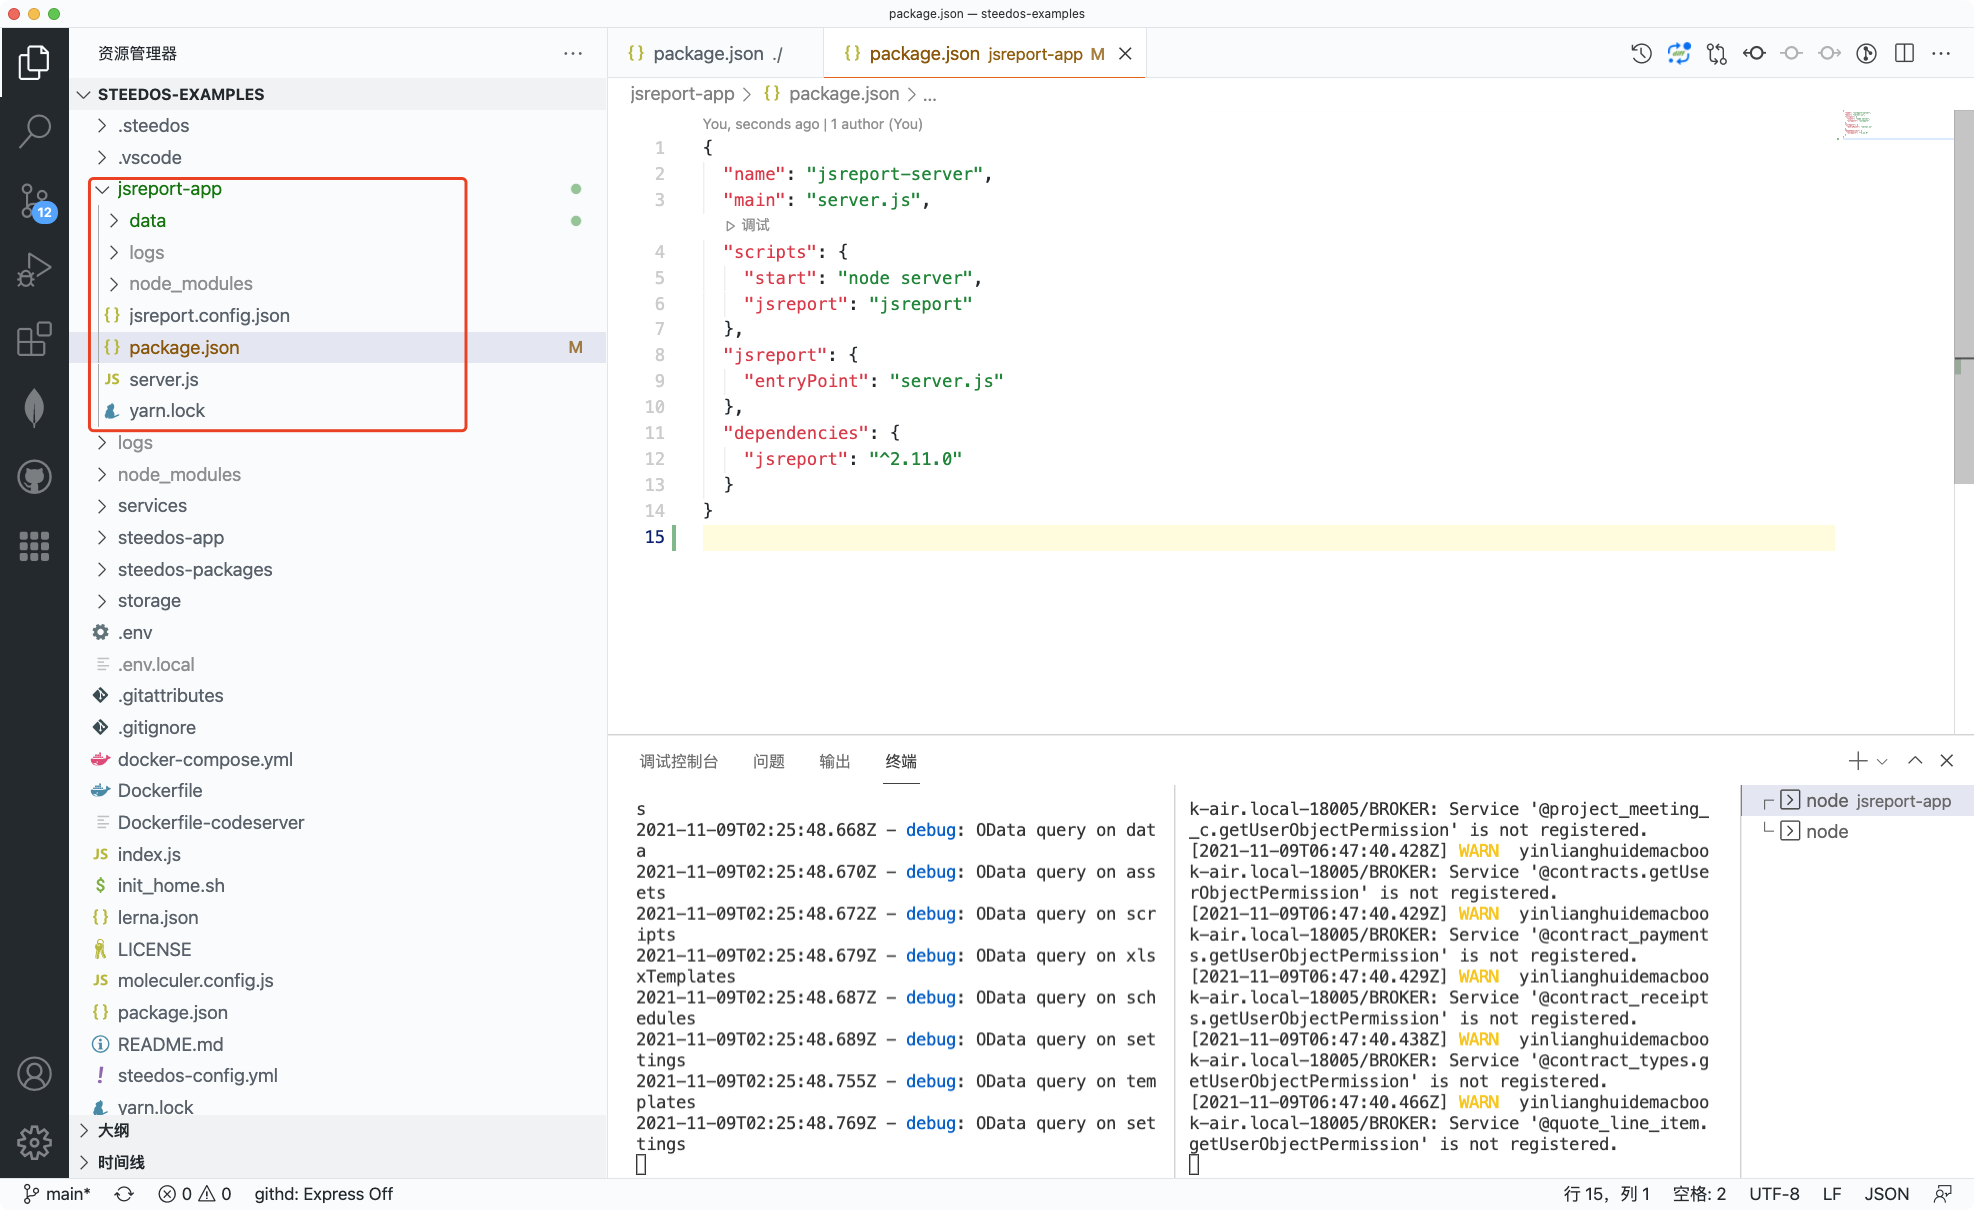Screen dimensions: 1974x1210
Task: Click the toggle file blame icon in editor toolbar
Action: point(1866,54)
